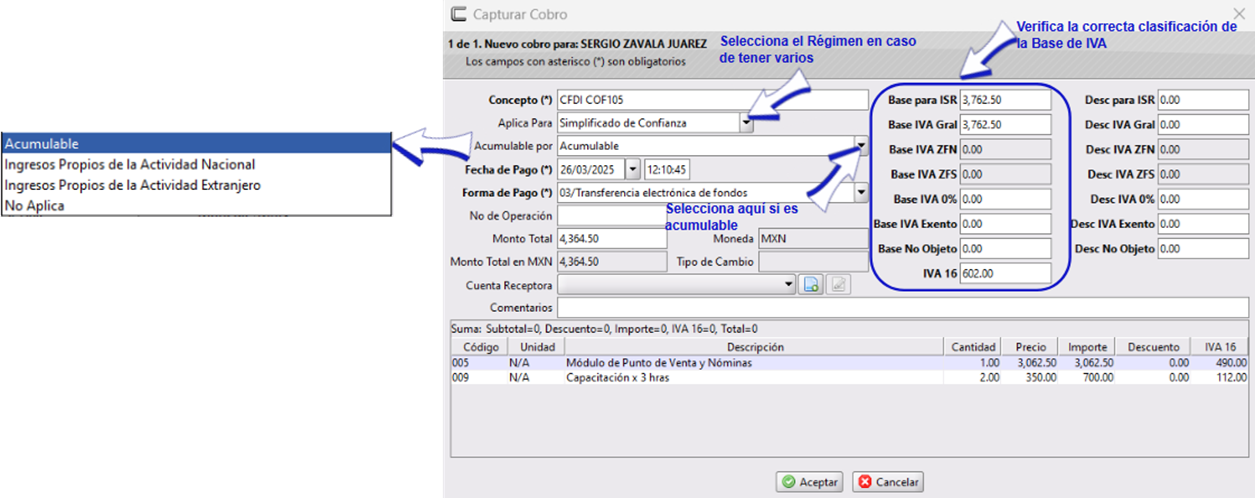The image size is (1255, 498).
Task: Click the Monto Total field
Action: [612, 239]
